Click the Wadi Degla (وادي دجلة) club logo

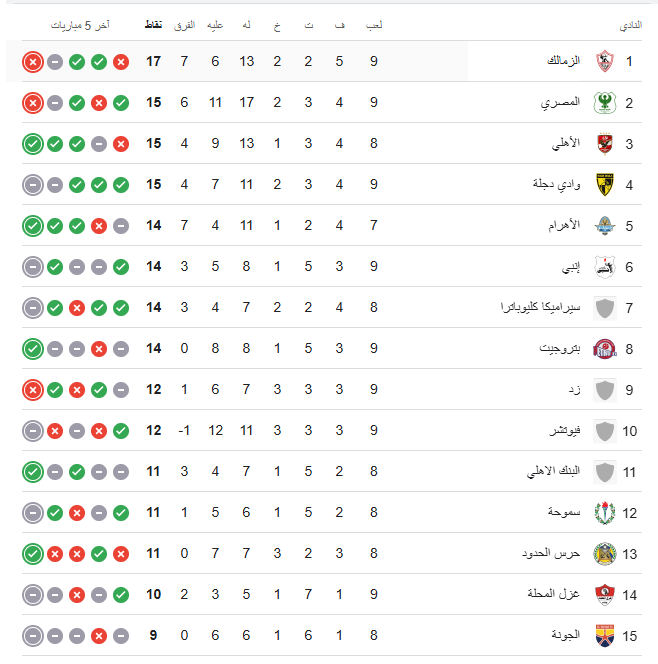click(x=604, y=185)
